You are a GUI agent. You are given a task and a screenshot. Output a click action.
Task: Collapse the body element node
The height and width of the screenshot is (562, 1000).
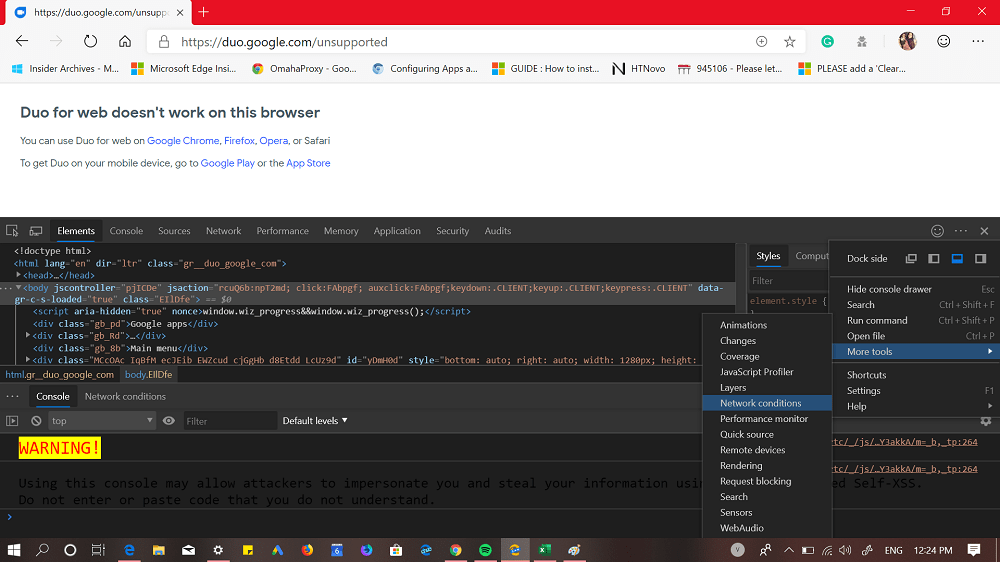(x=18, y=288)
